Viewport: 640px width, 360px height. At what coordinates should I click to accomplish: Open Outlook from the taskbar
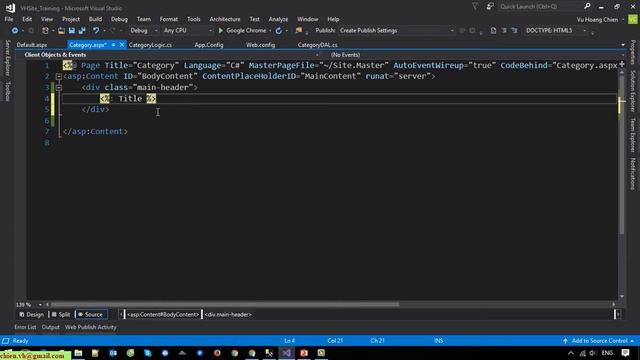[113, 353]
